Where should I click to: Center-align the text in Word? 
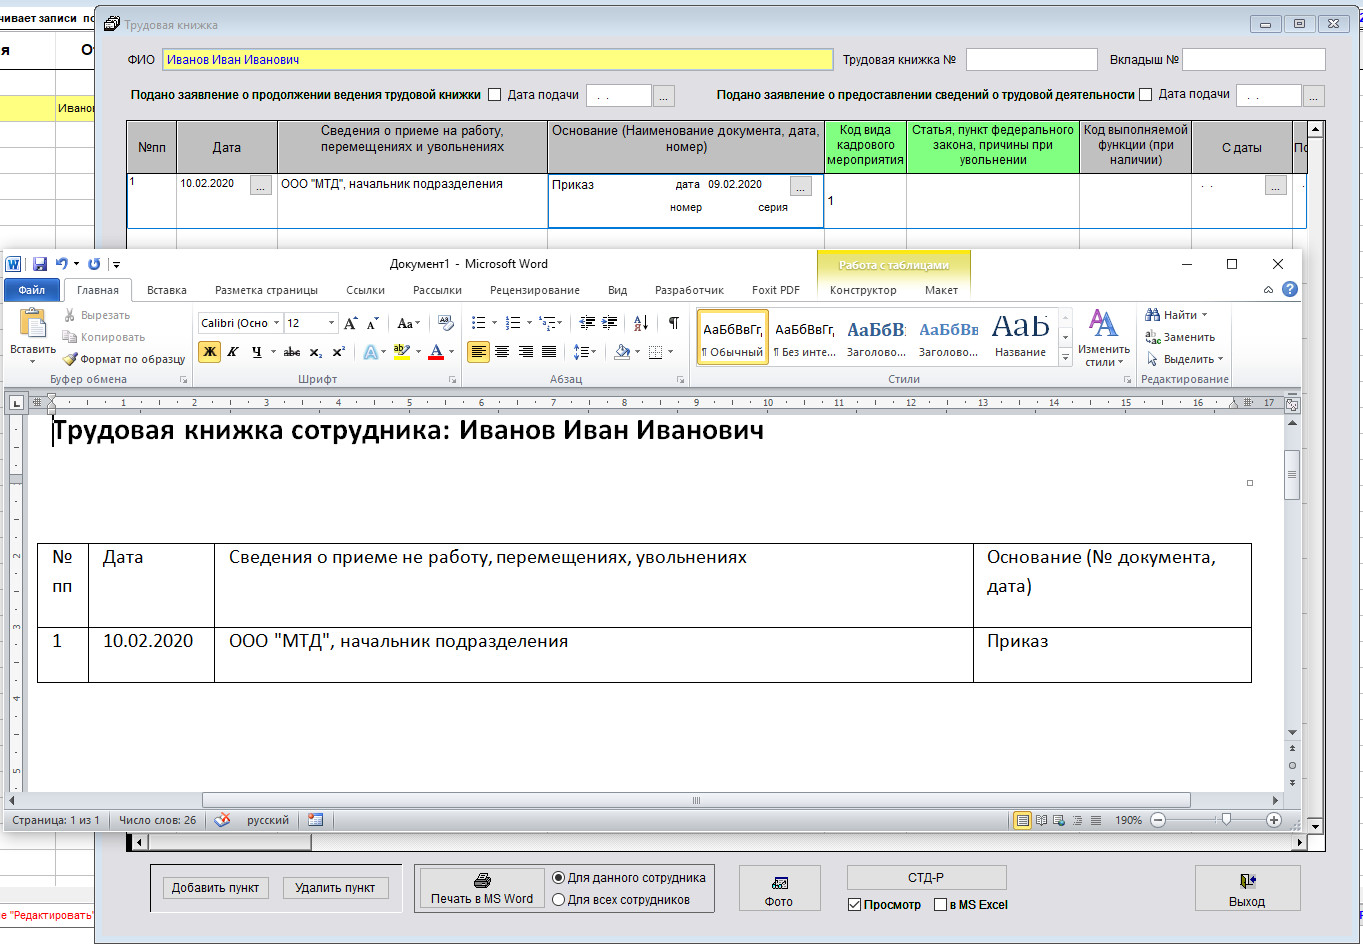click(x=502, y=352)
